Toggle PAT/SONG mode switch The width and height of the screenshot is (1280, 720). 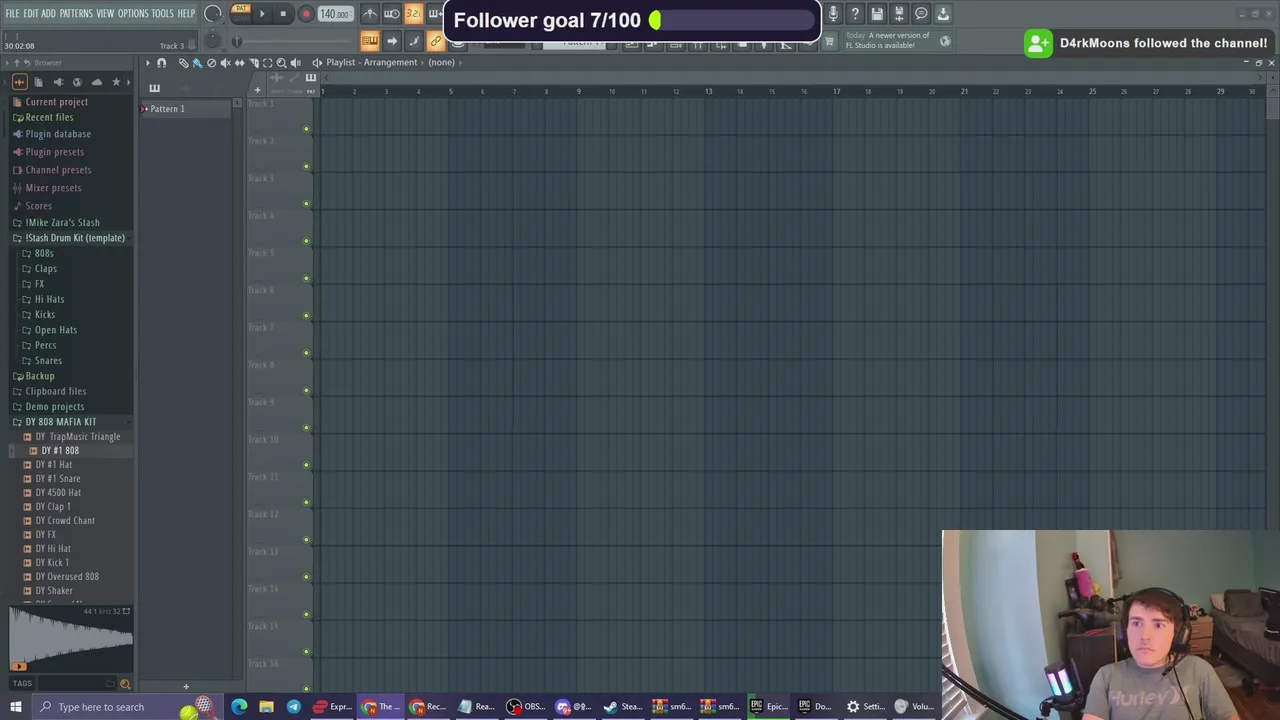pyautogui.click(x=240, y=13)
